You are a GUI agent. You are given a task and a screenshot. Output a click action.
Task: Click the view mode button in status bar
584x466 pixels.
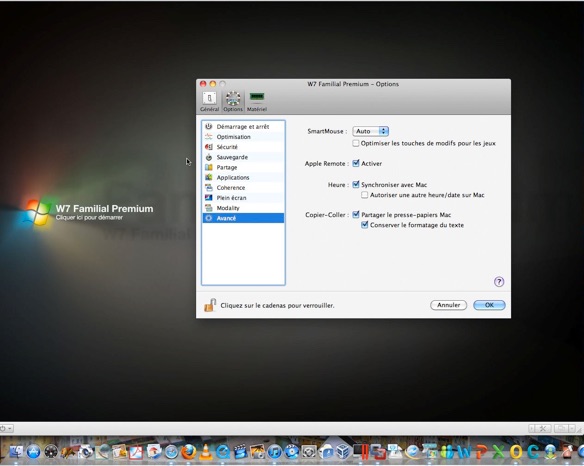click(562, 428)
